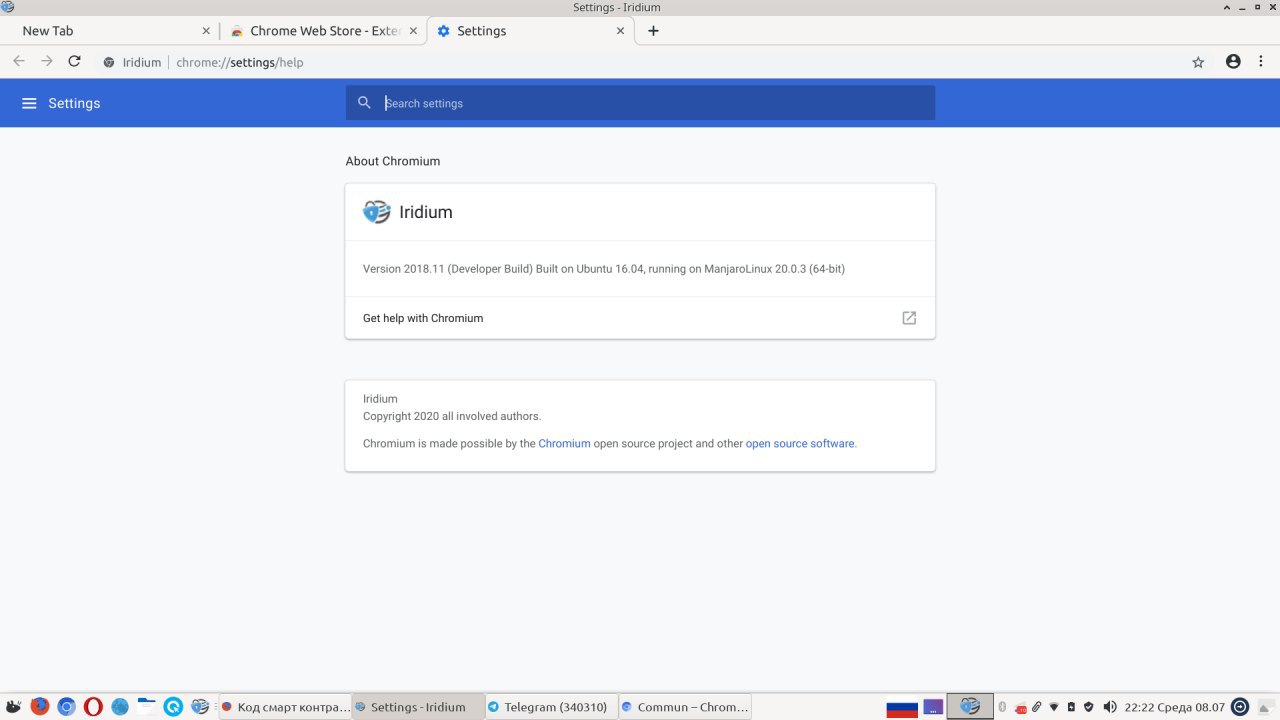The width and height of the screenshot is (1280, 720).
Task: Bookmark this page with star icon
Action: click(1198, 62)
